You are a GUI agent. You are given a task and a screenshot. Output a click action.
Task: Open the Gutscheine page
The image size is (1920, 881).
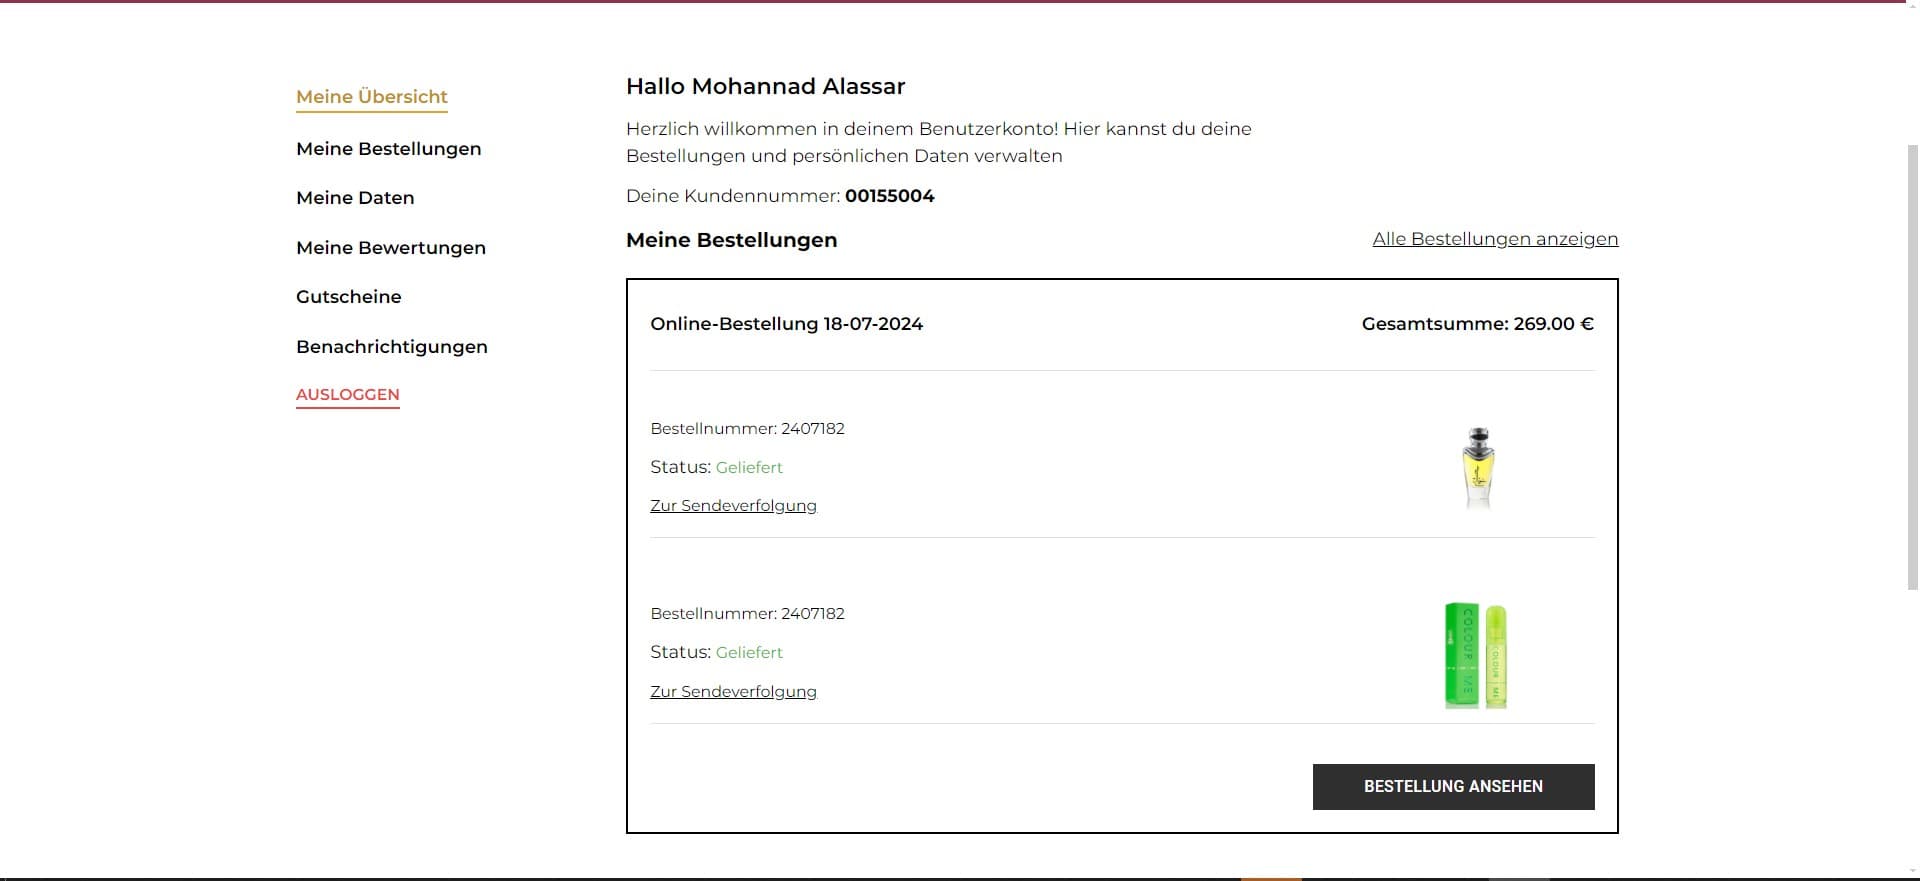point(348,297)
